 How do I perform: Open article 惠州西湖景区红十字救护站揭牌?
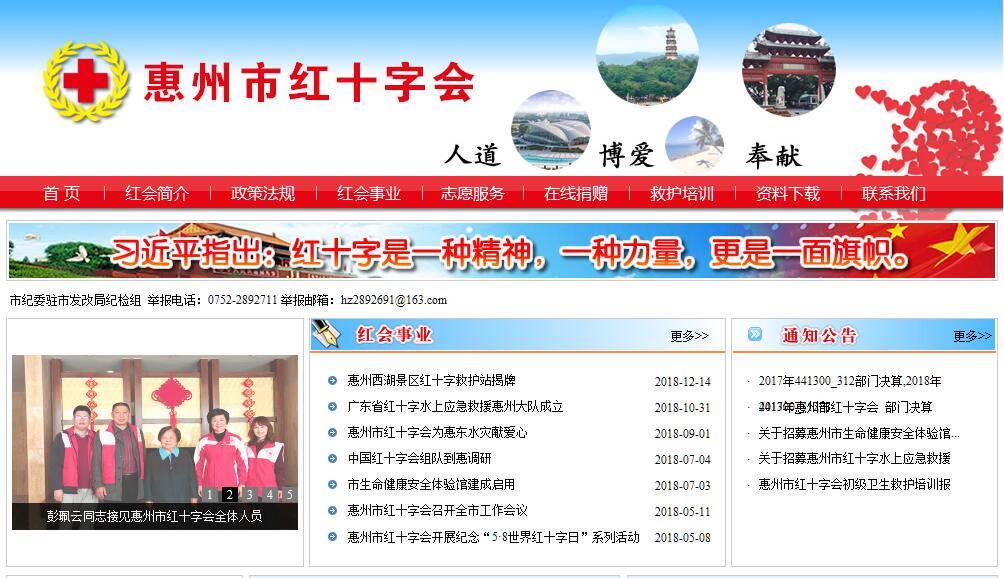(x=432, y=380)
